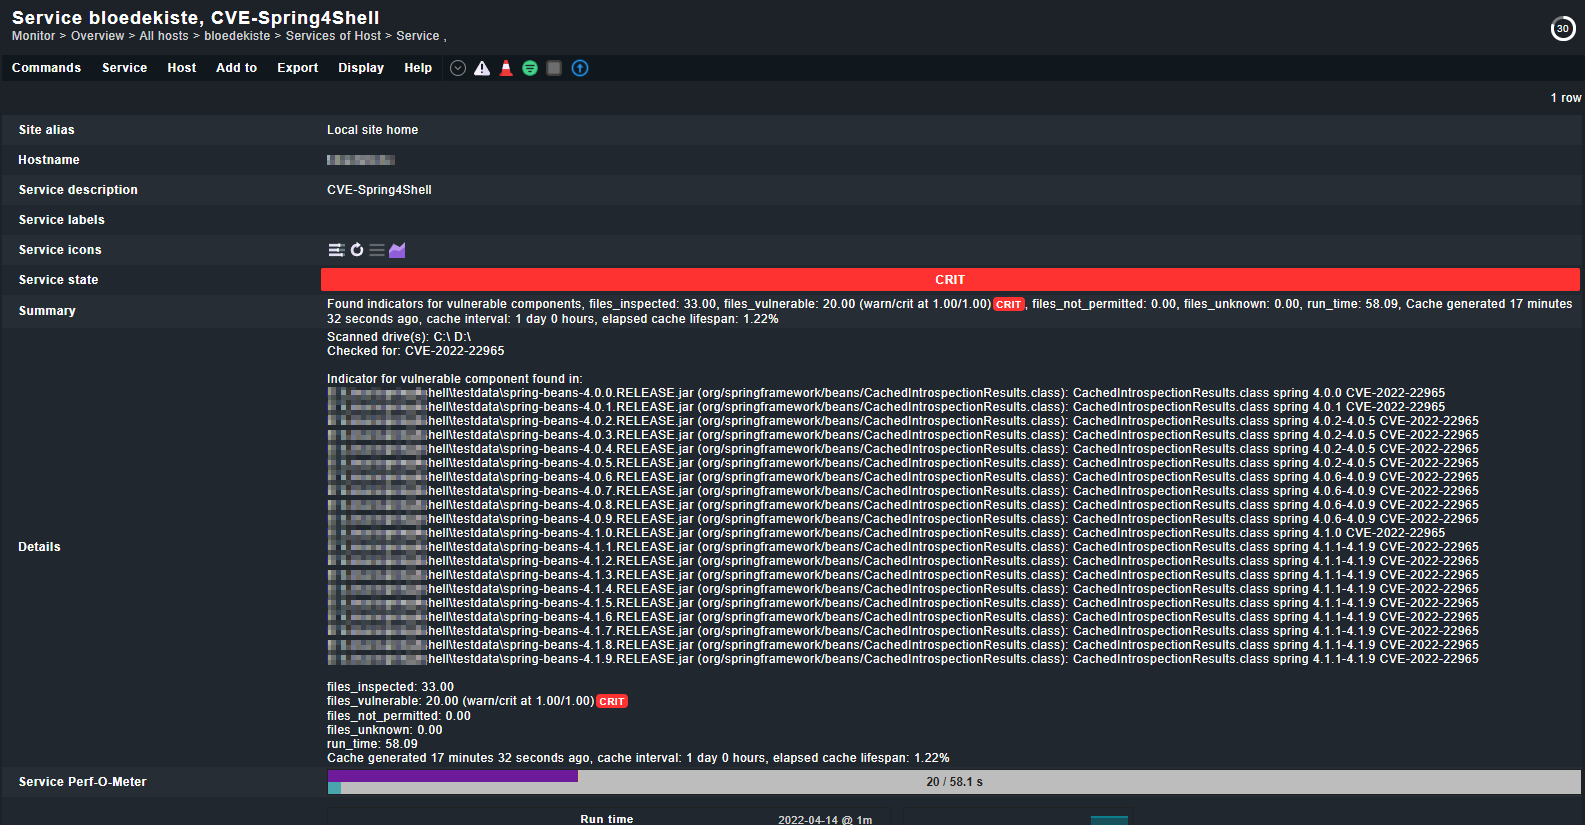This screenshot has width=1585, height=825.
Task: Click the Run time graph title
Action: pos(607,819)
